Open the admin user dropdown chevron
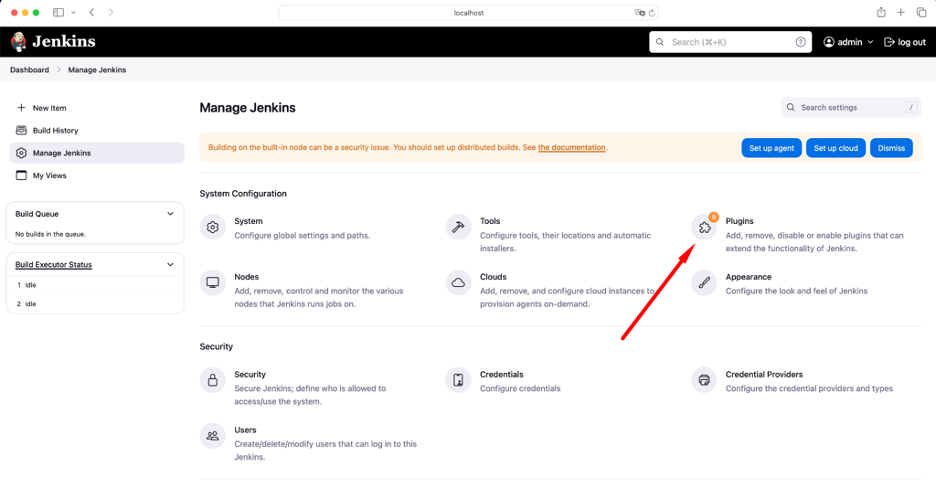Image resolution: width=936 pixels, height=488 pixels. coord(870,42)
